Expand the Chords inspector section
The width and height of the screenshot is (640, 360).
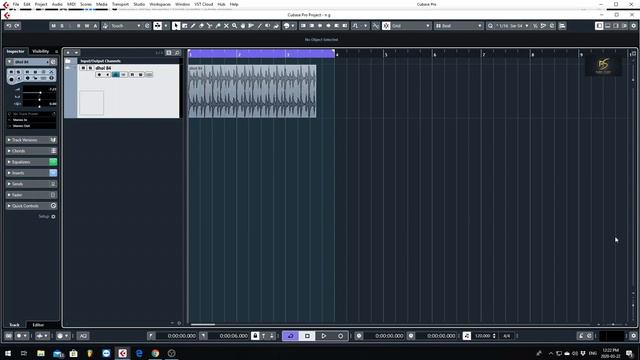click(31, 151)
